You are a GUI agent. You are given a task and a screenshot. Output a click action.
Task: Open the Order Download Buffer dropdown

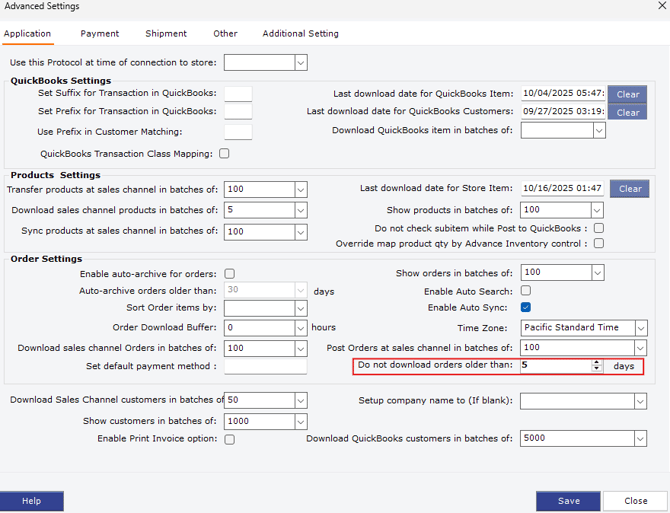(301, 328)
